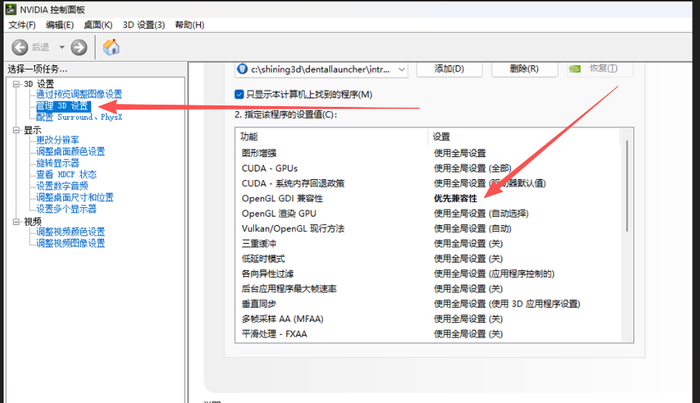Click the 设置 column header
This screenshot has width=700, height=403.
[524, 137]
